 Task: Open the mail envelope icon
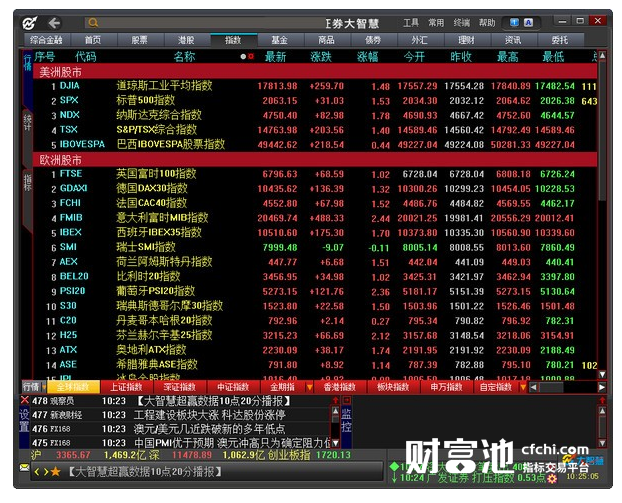(x=25, y=468)
